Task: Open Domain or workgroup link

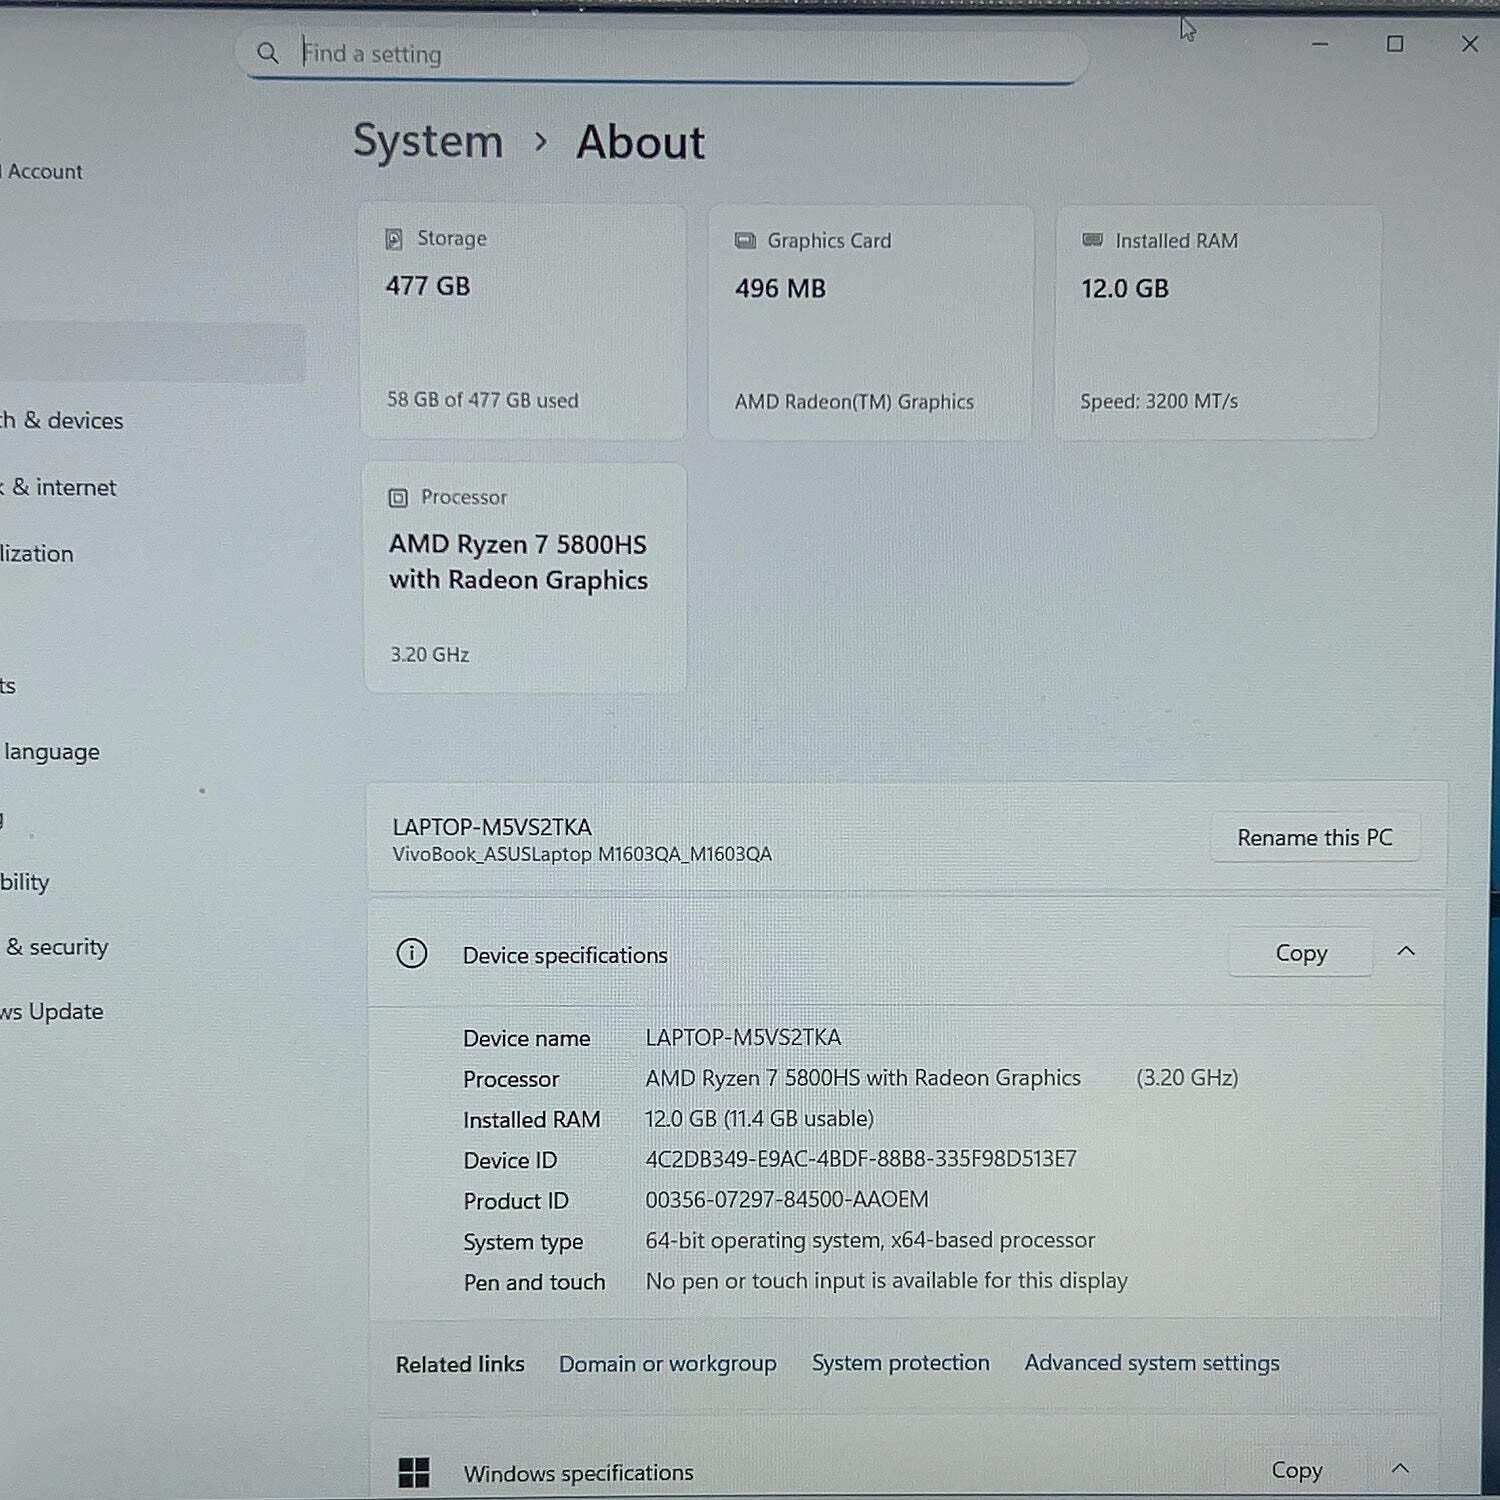Action: point(667,1364)
